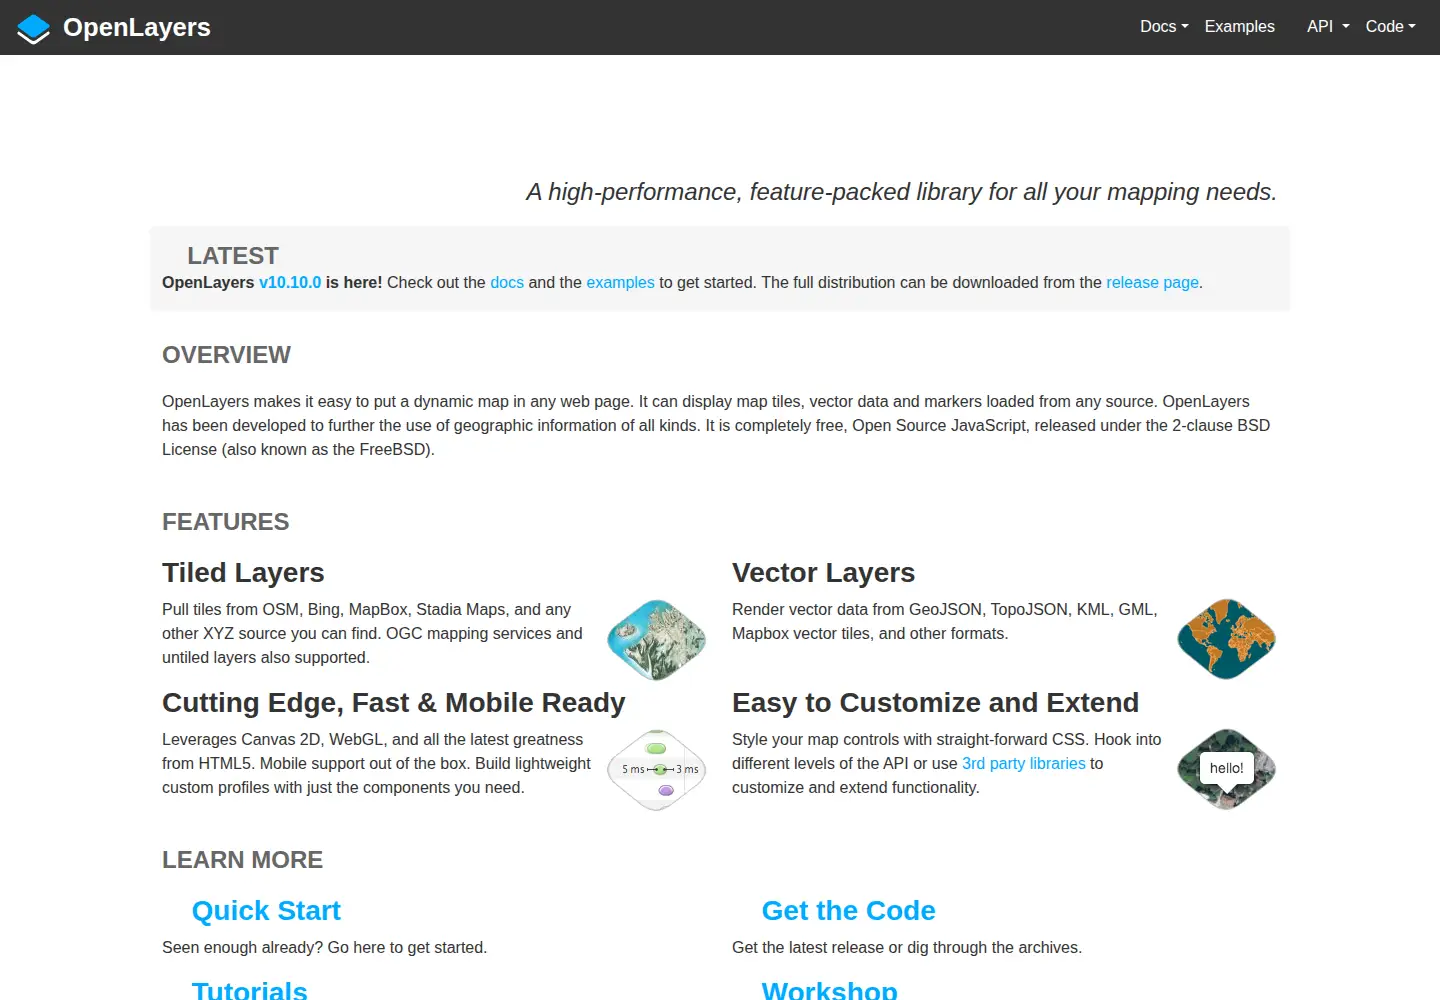This screenshot has height=1000, width=1440.
Task: Open the Quick Start link
Action: 266,911
